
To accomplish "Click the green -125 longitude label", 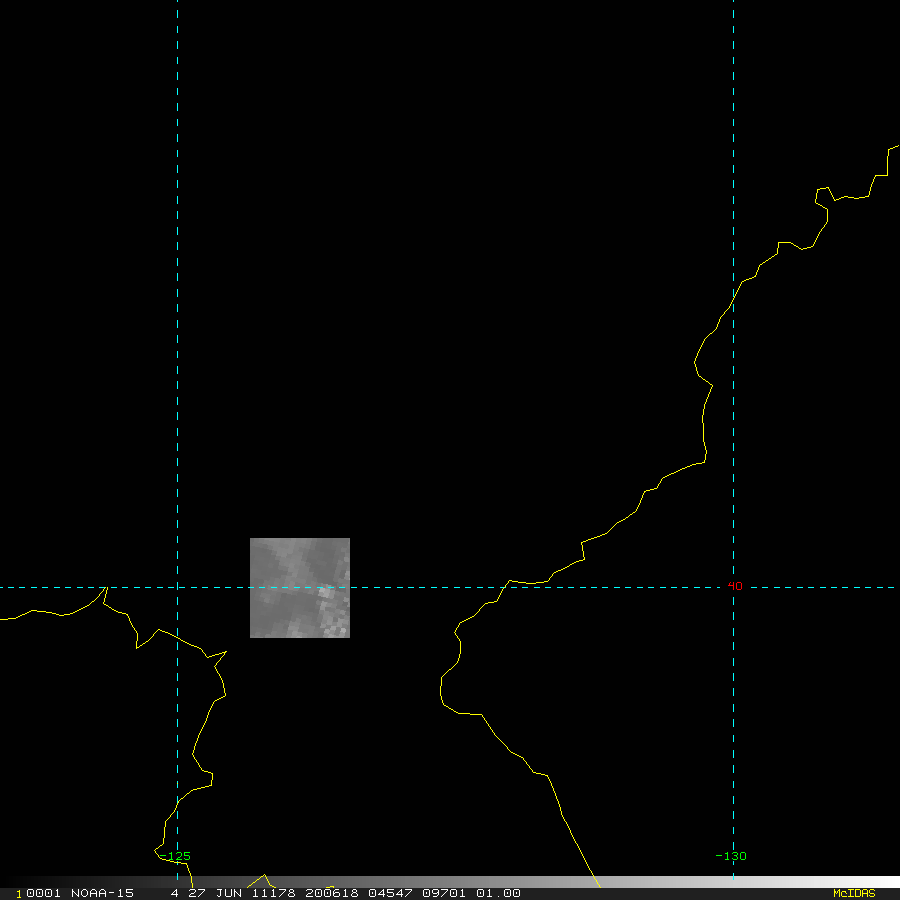I will [x=176, y=856].
